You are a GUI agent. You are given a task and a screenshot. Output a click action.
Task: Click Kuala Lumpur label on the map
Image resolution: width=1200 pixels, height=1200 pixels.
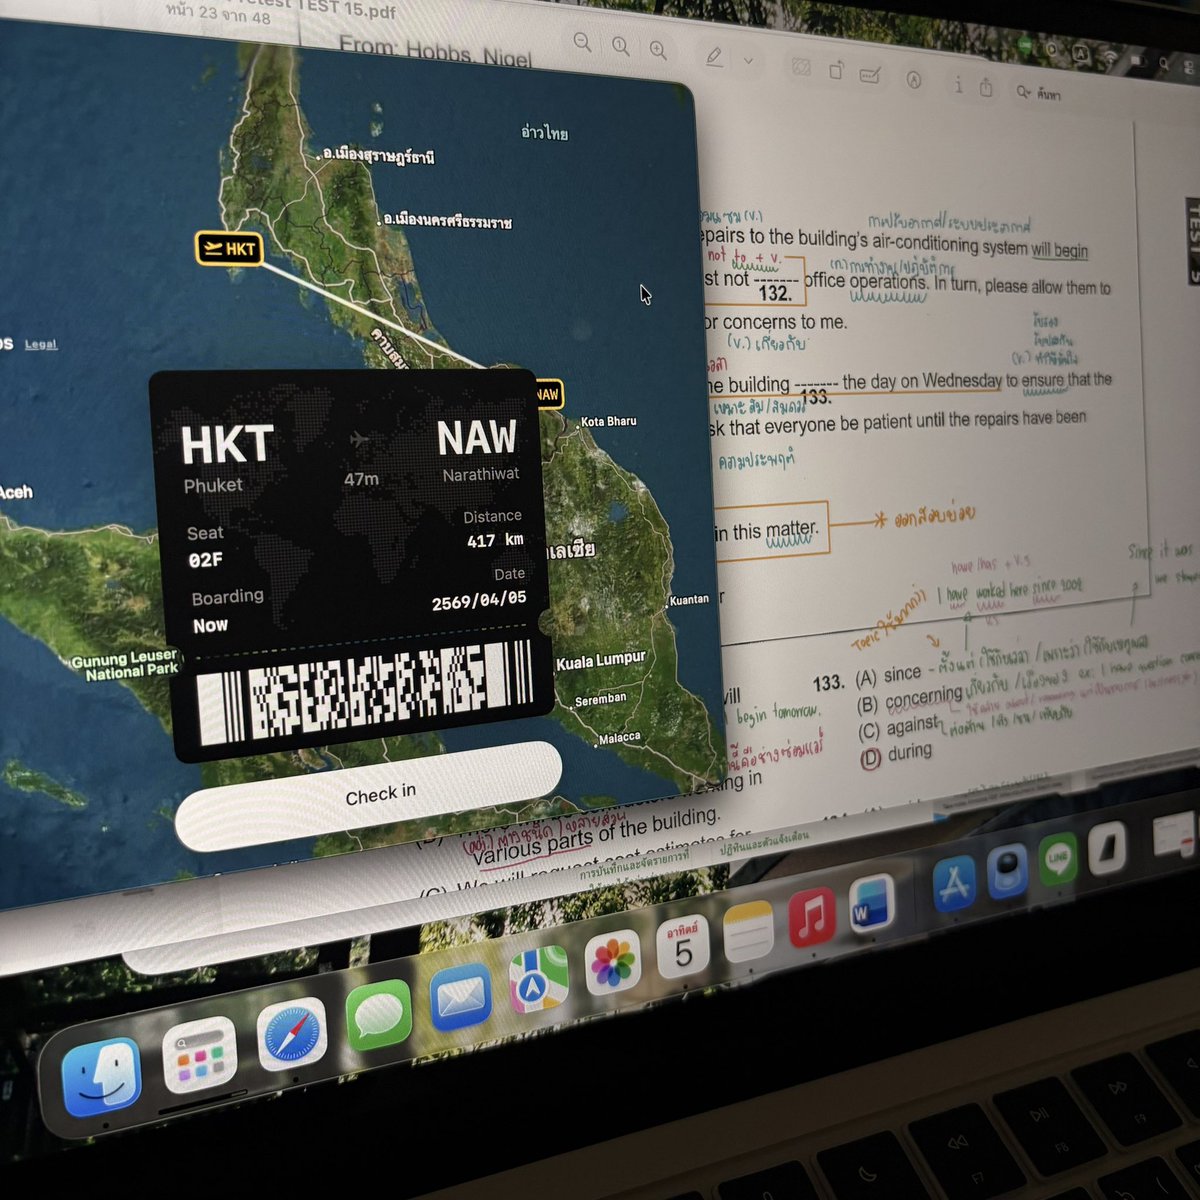point(600,661)
